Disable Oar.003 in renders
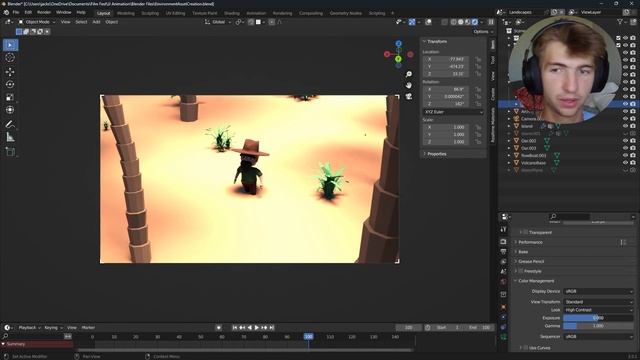 633,148
